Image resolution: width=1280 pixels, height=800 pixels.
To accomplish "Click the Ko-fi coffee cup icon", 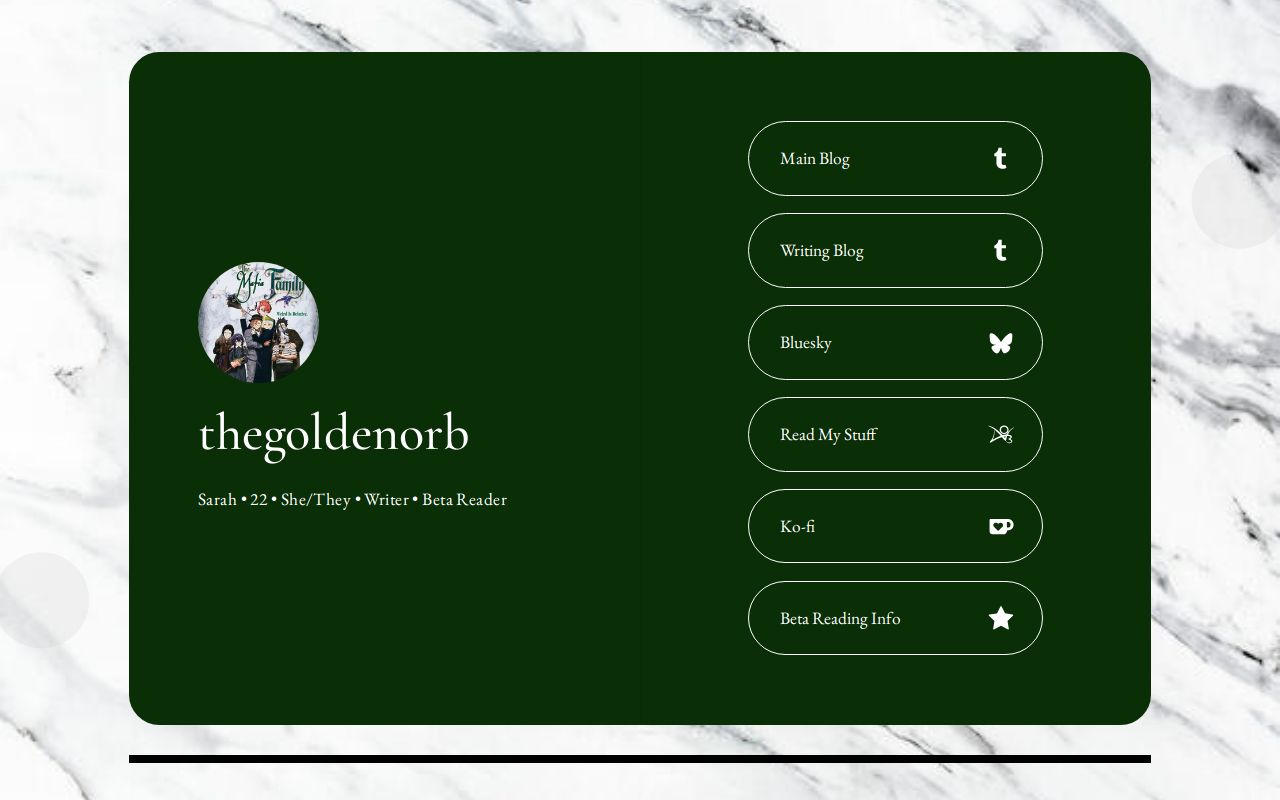I will click(1001, 526).
